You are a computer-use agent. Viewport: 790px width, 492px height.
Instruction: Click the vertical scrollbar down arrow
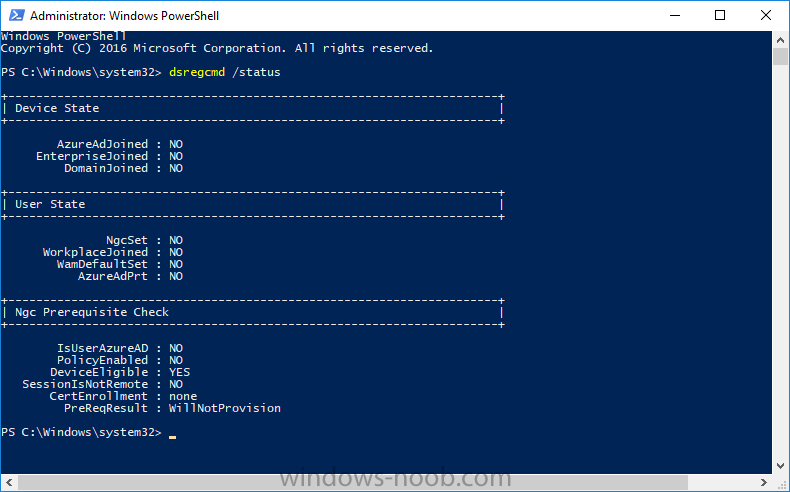pos(780,465)
